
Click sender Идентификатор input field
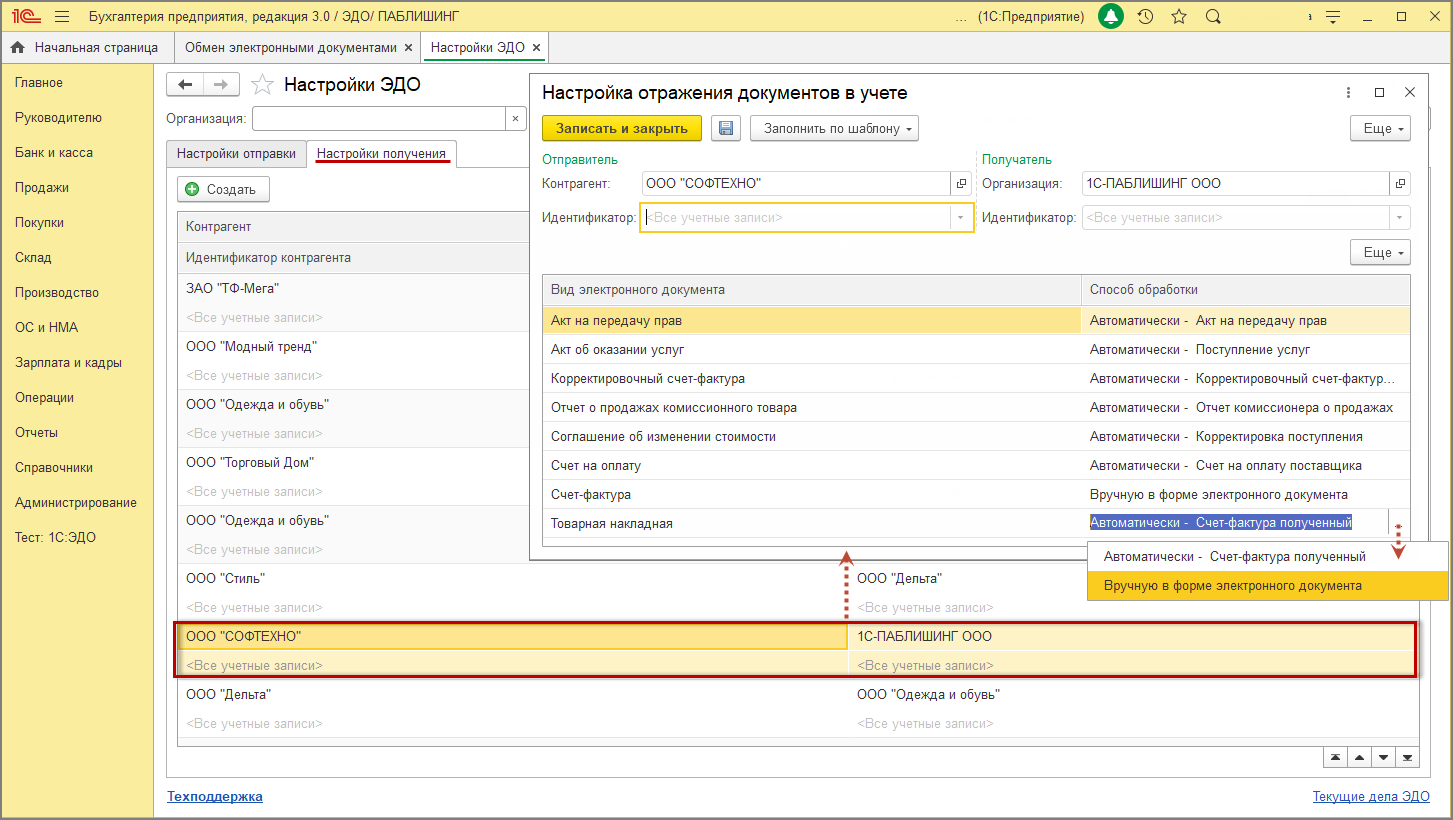(795, 217)
